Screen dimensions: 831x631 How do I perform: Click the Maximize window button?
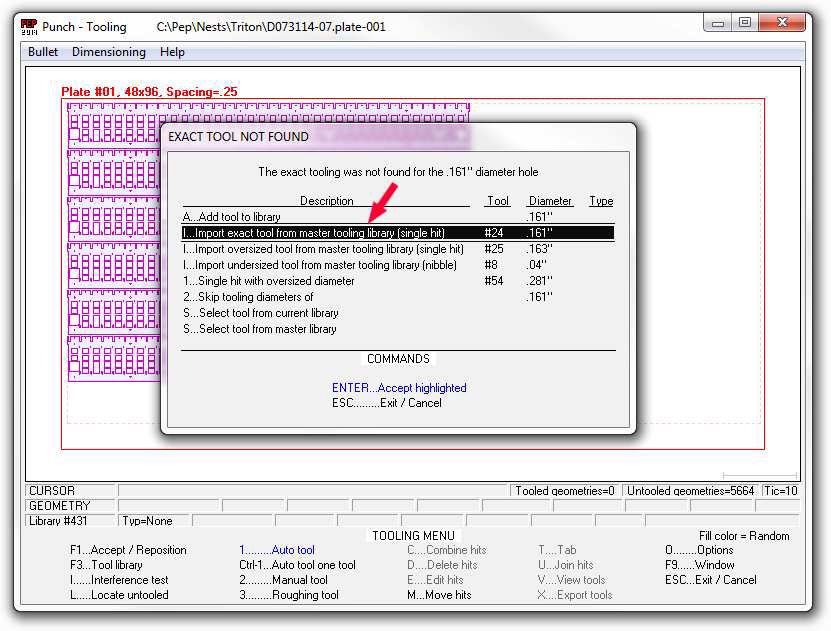(x=744, y=22)
